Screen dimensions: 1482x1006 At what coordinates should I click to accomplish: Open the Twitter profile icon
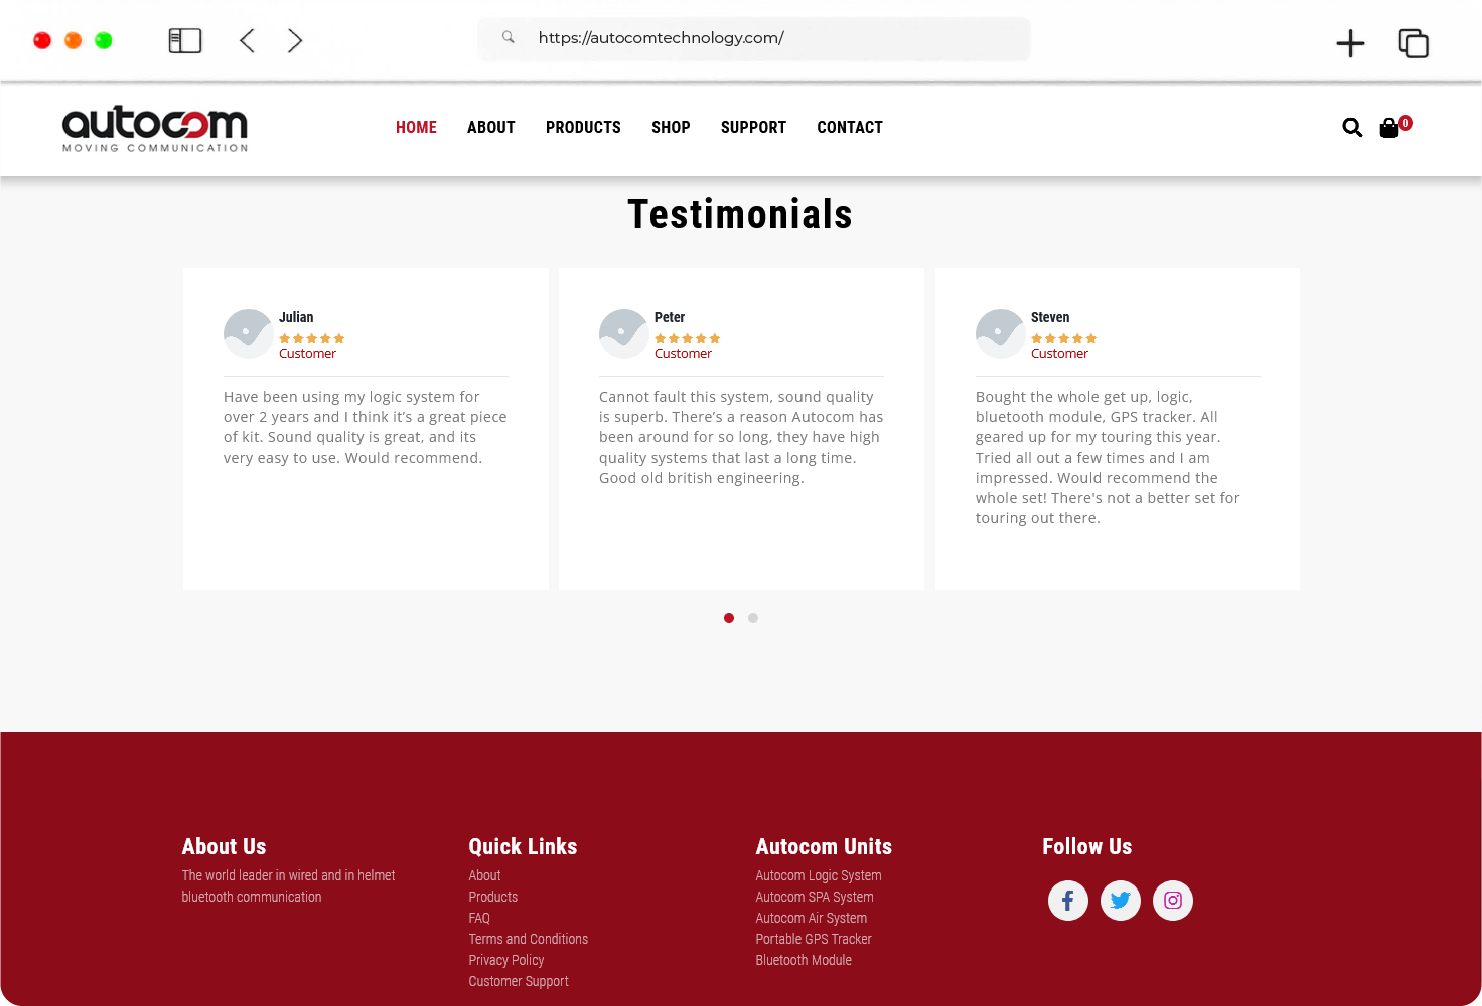pos(1120,901)
